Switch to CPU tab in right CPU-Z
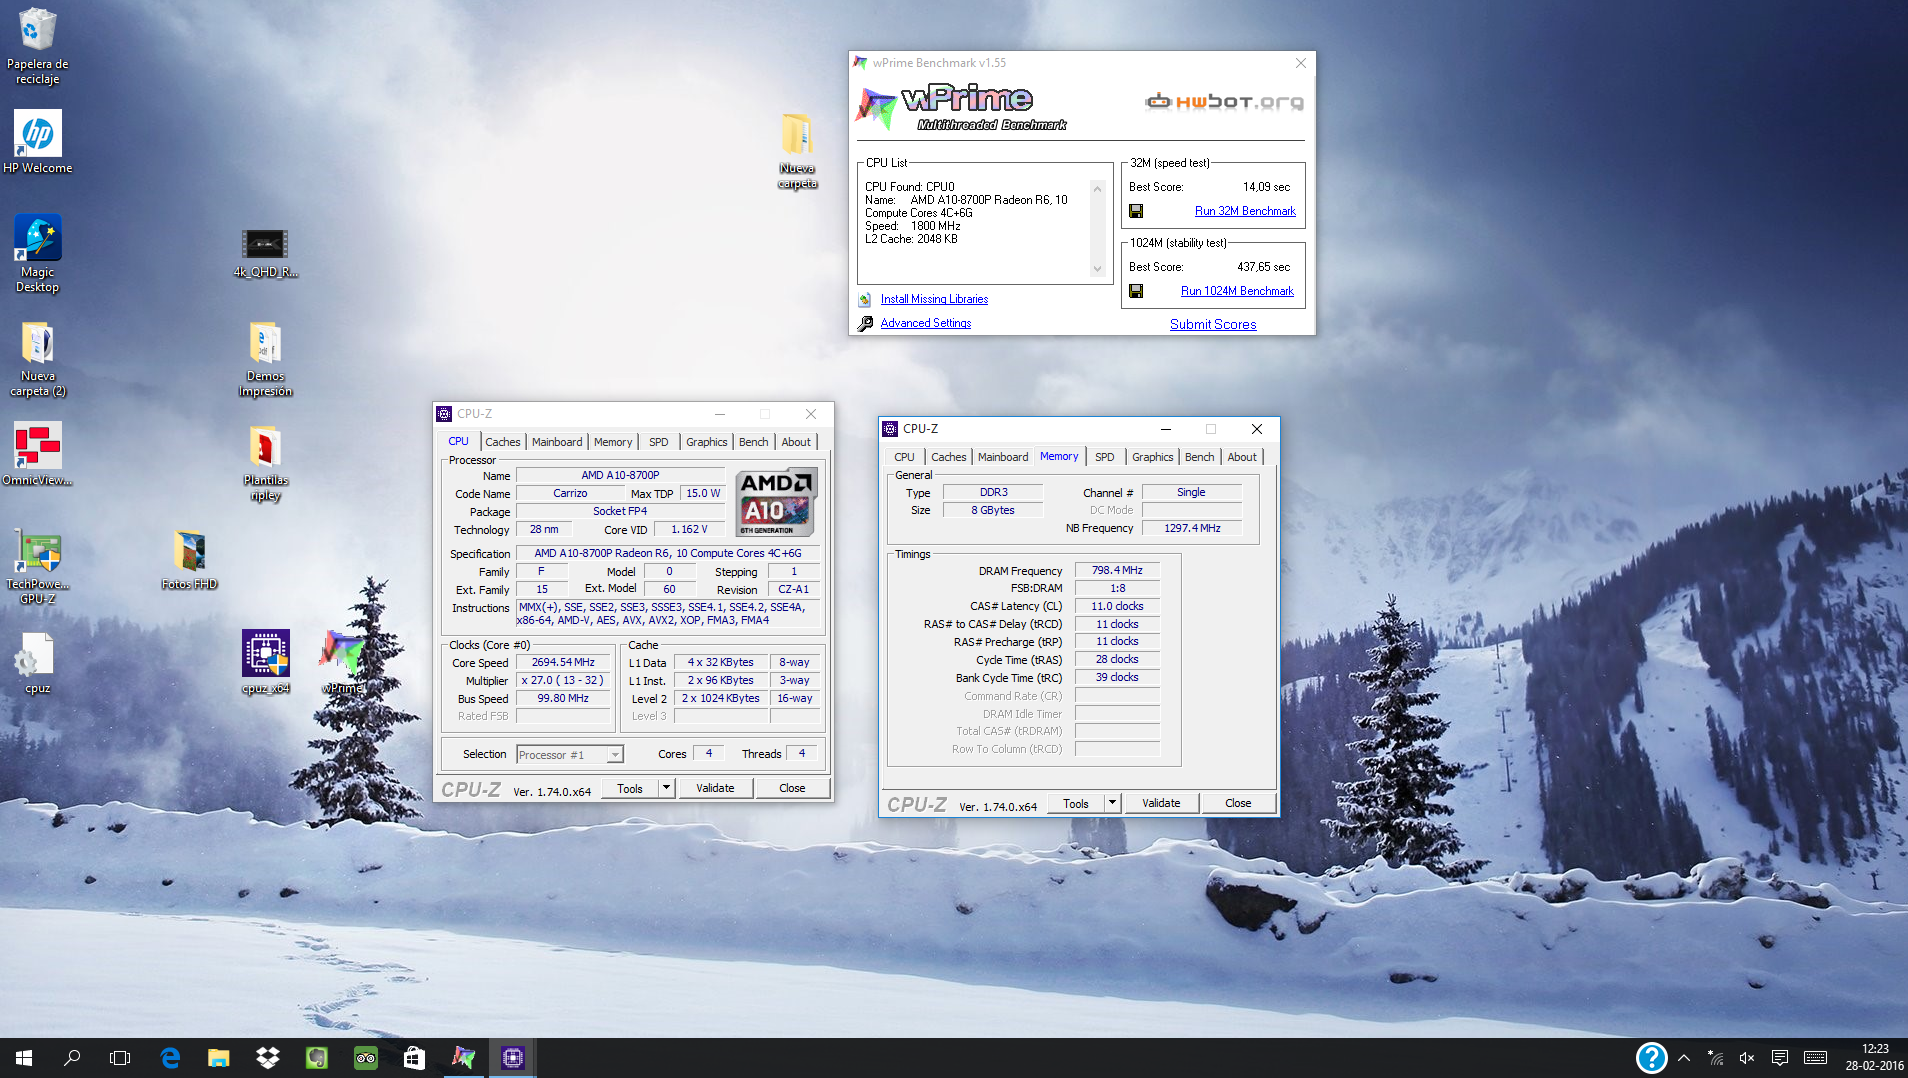This screenshot has height=1078, width=1908. coord(904,457)
